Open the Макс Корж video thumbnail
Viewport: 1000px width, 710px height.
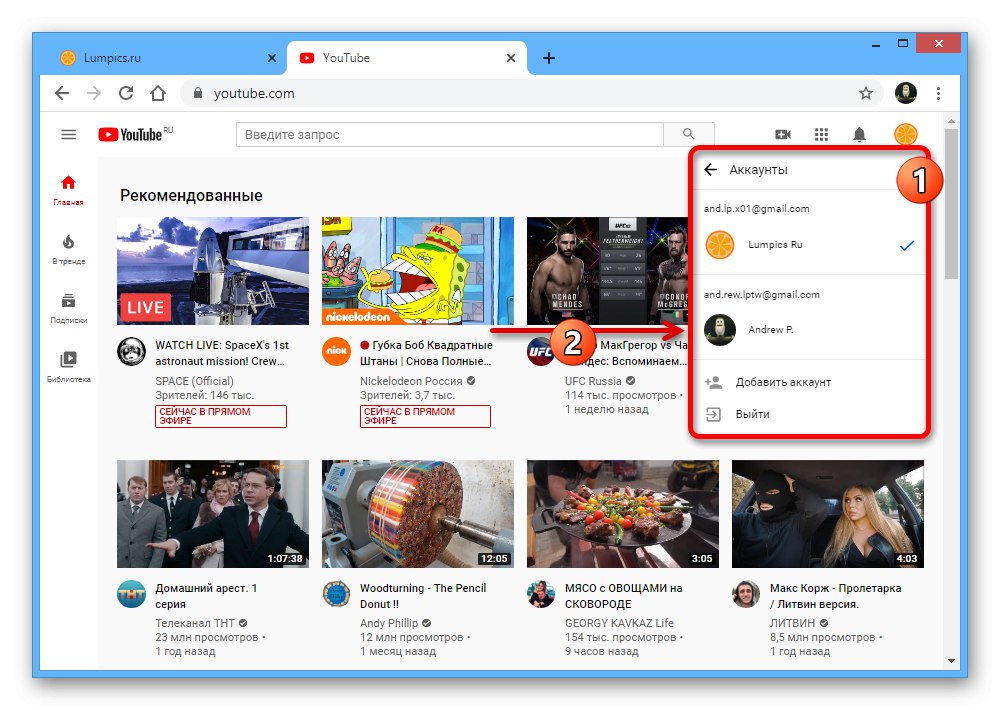click(828, 514)
